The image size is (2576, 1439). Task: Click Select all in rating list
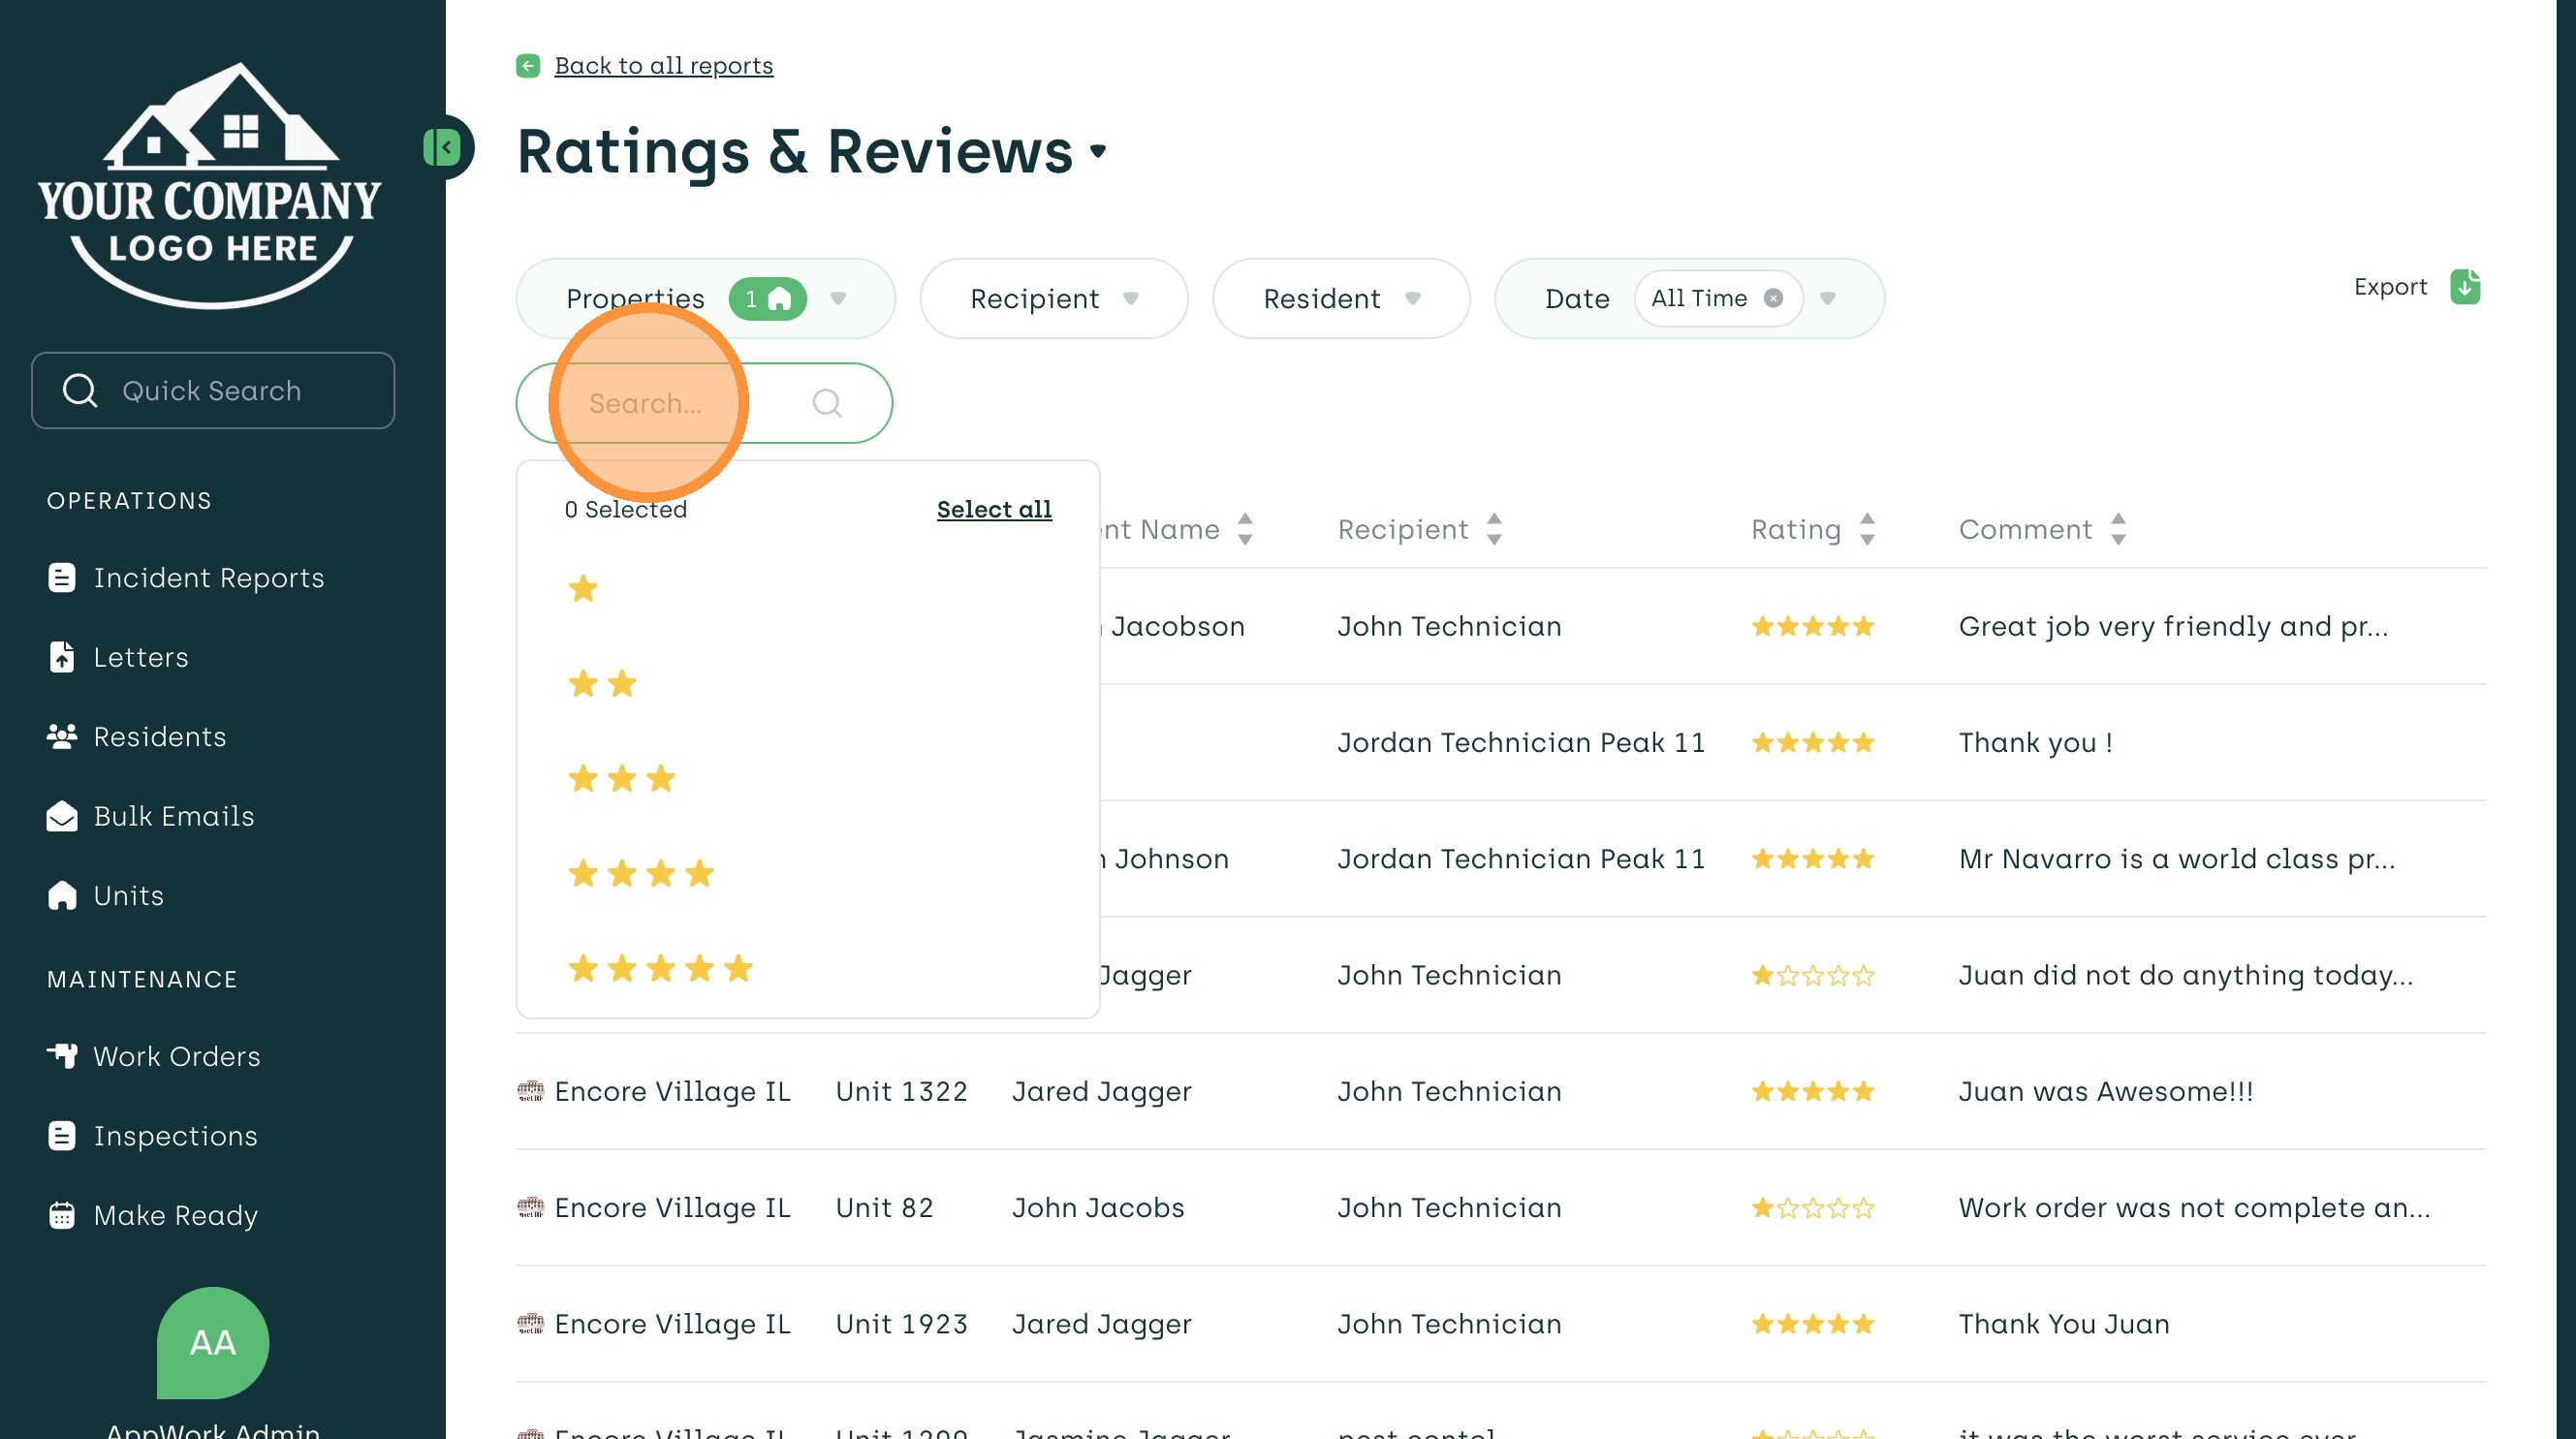[x=993, y=509]
